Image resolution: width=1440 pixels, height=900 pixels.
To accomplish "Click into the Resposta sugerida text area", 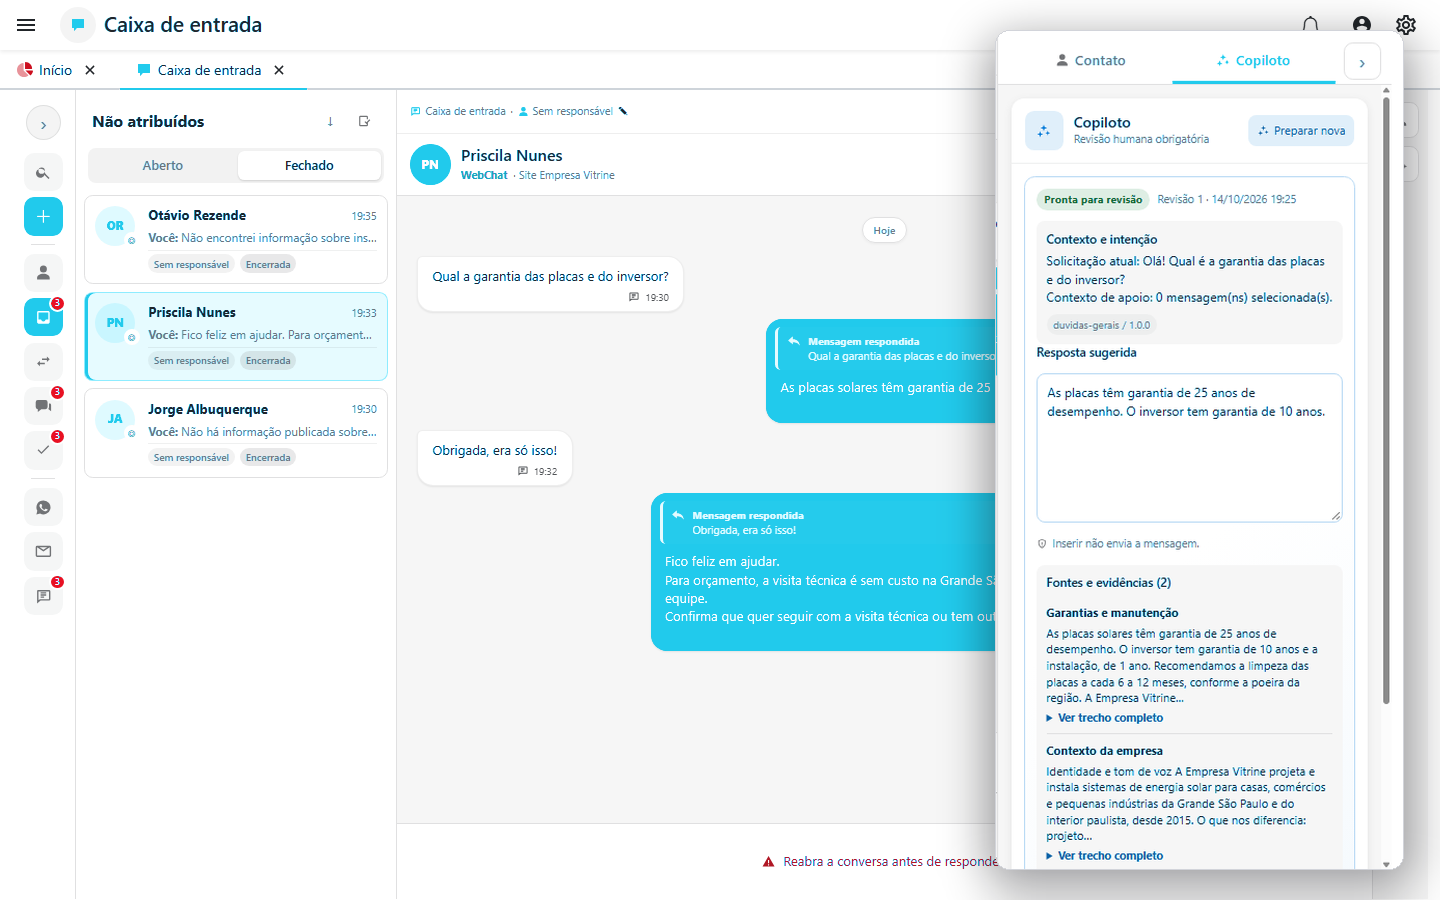I will coord(1189,448).
